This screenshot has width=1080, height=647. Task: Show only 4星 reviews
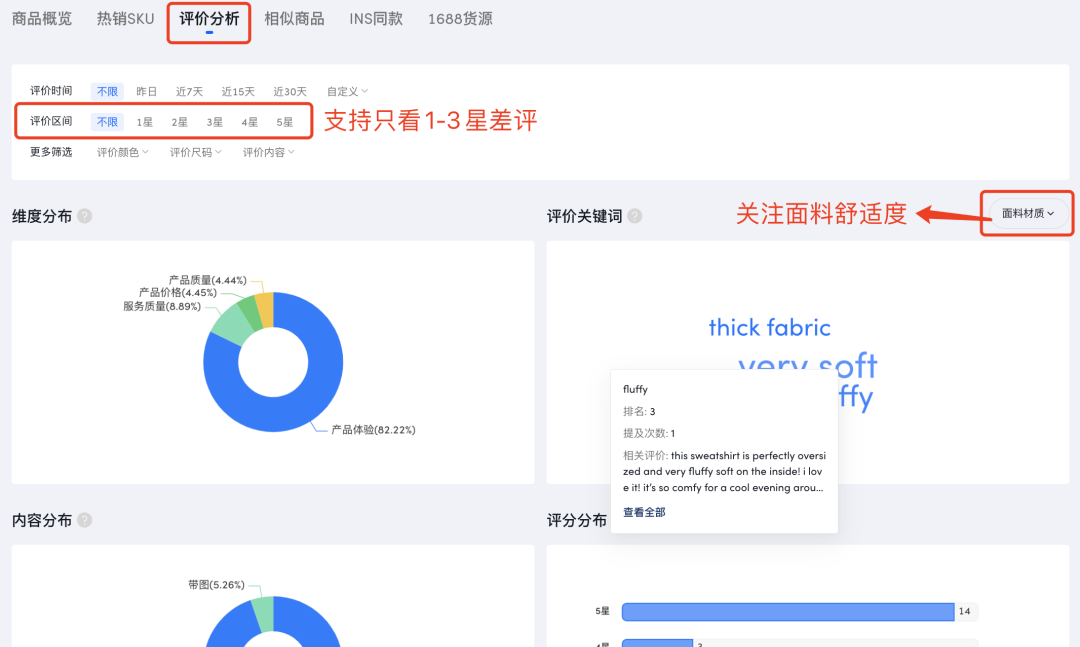tap(249, 122)
